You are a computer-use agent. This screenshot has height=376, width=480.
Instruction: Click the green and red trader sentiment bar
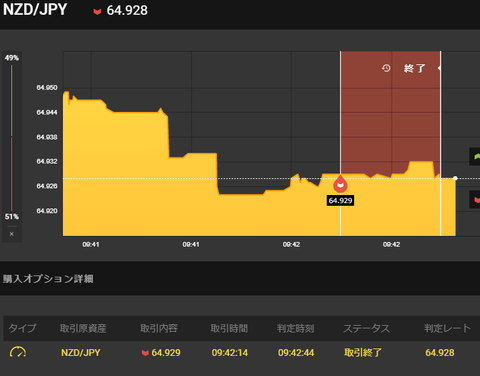(12, 138)
